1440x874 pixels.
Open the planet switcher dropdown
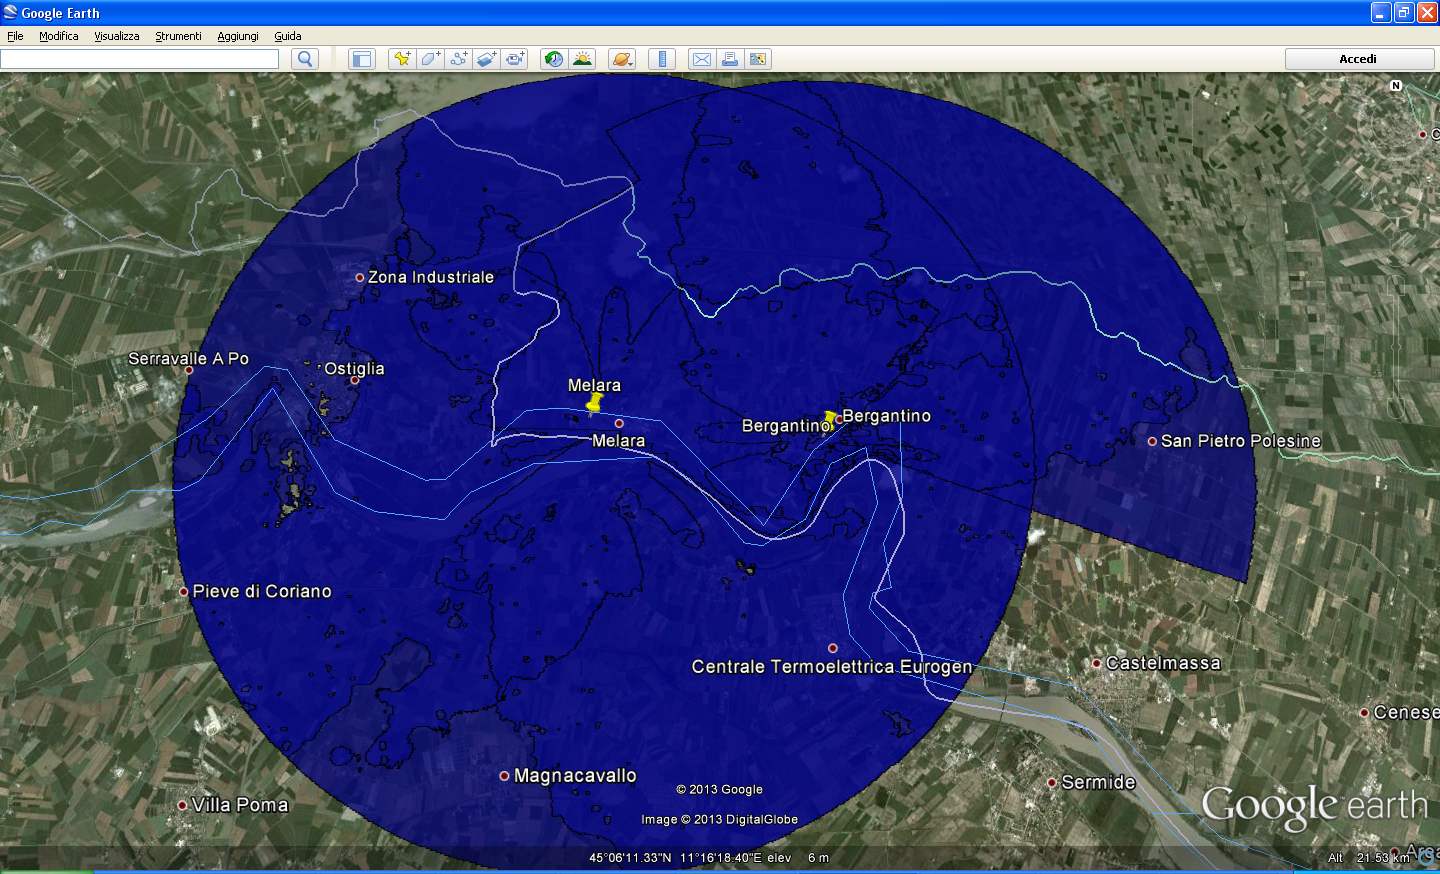622,59
